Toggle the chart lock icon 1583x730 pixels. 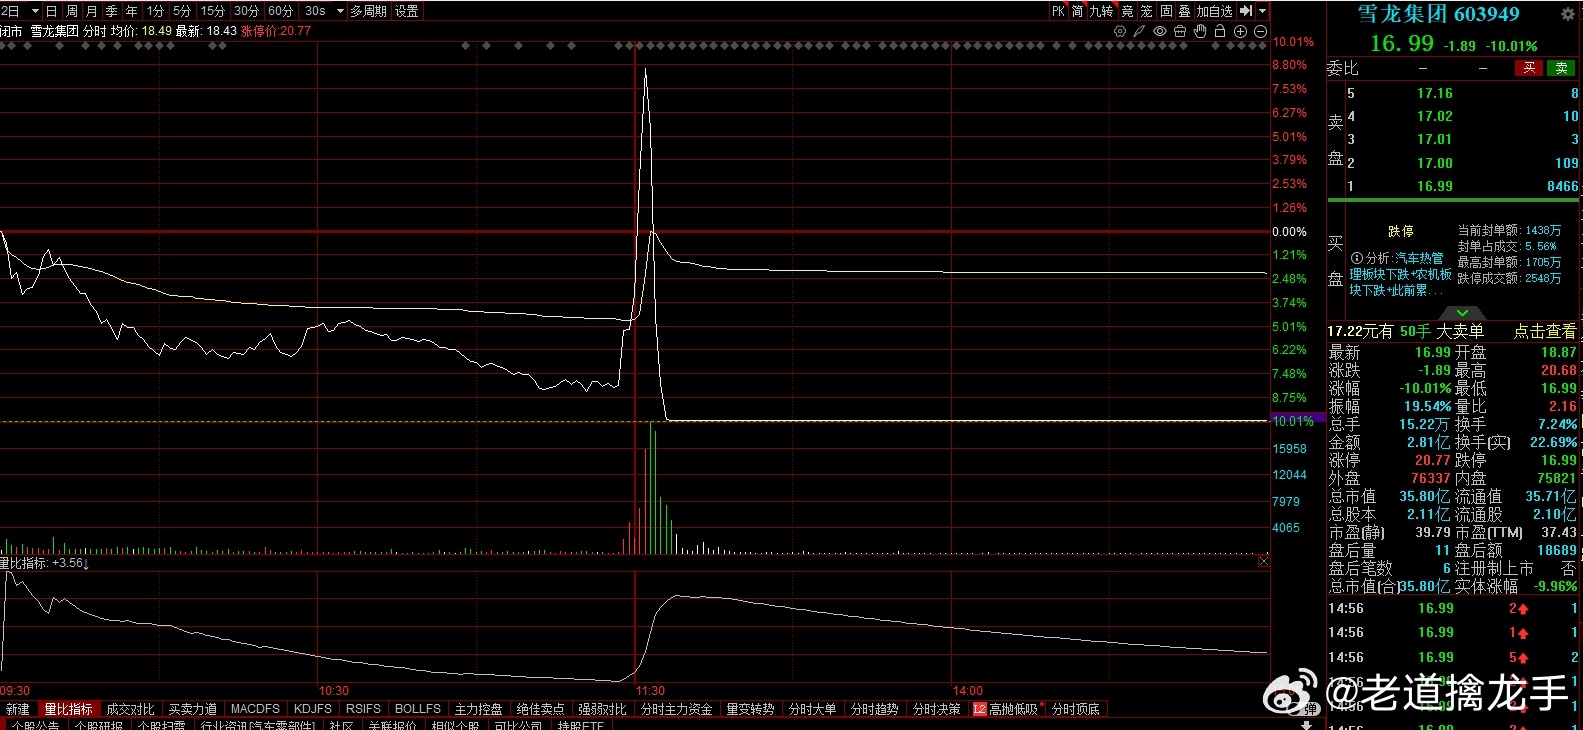click(x=1220, y=31)
